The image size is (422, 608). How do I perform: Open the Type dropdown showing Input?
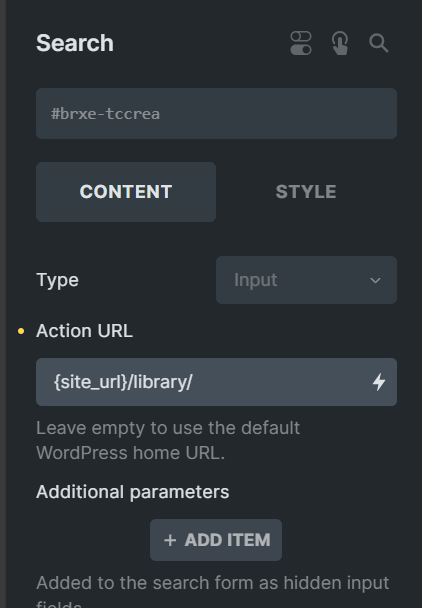pyautogui.click(x=306, y=280)
